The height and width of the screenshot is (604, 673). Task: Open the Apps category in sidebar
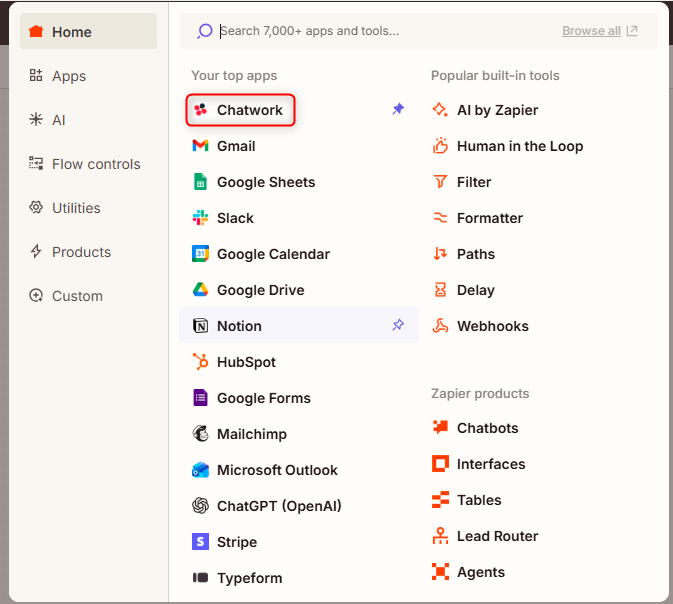click(x=68, y=76)
